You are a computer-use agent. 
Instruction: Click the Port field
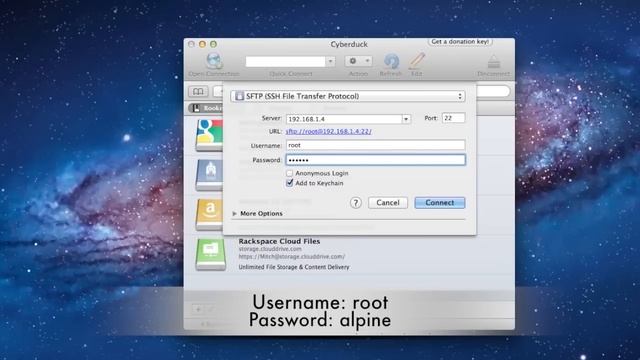tap(453, 118)
